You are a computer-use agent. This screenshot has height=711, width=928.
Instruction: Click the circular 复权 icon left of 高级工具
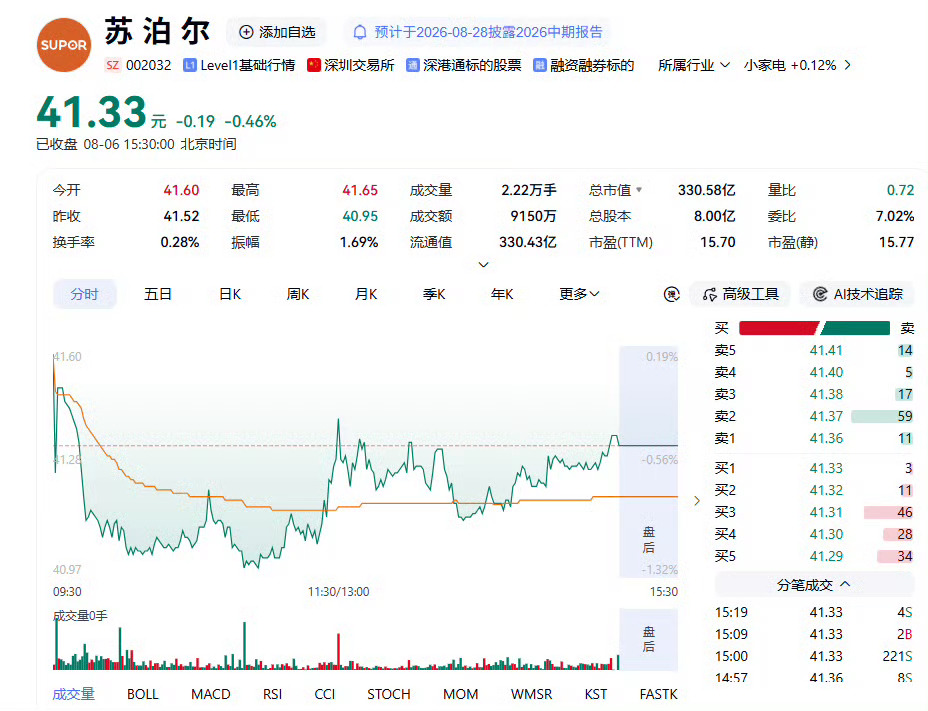pyautogui.click(x=672, y=294)
